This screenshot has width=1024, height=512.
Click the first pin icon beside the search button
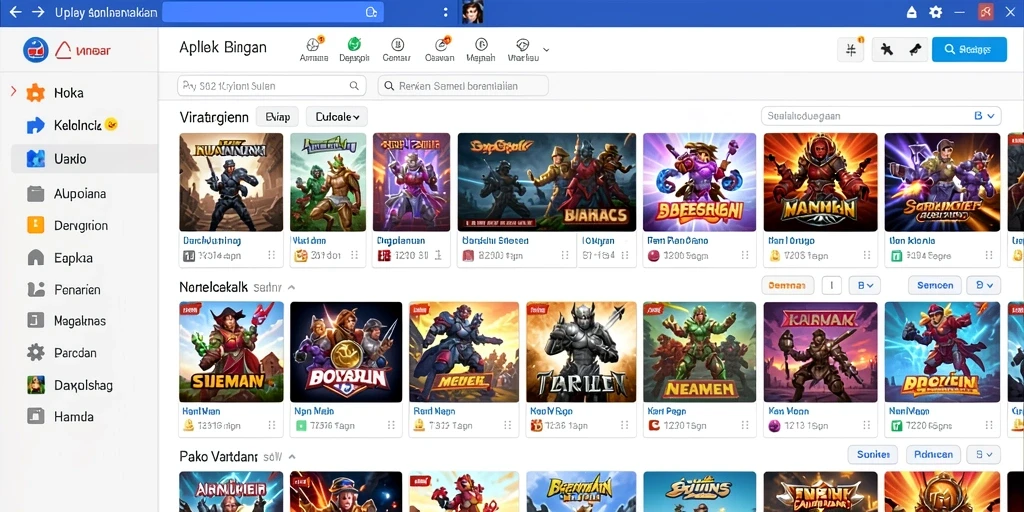pos(886,50)
